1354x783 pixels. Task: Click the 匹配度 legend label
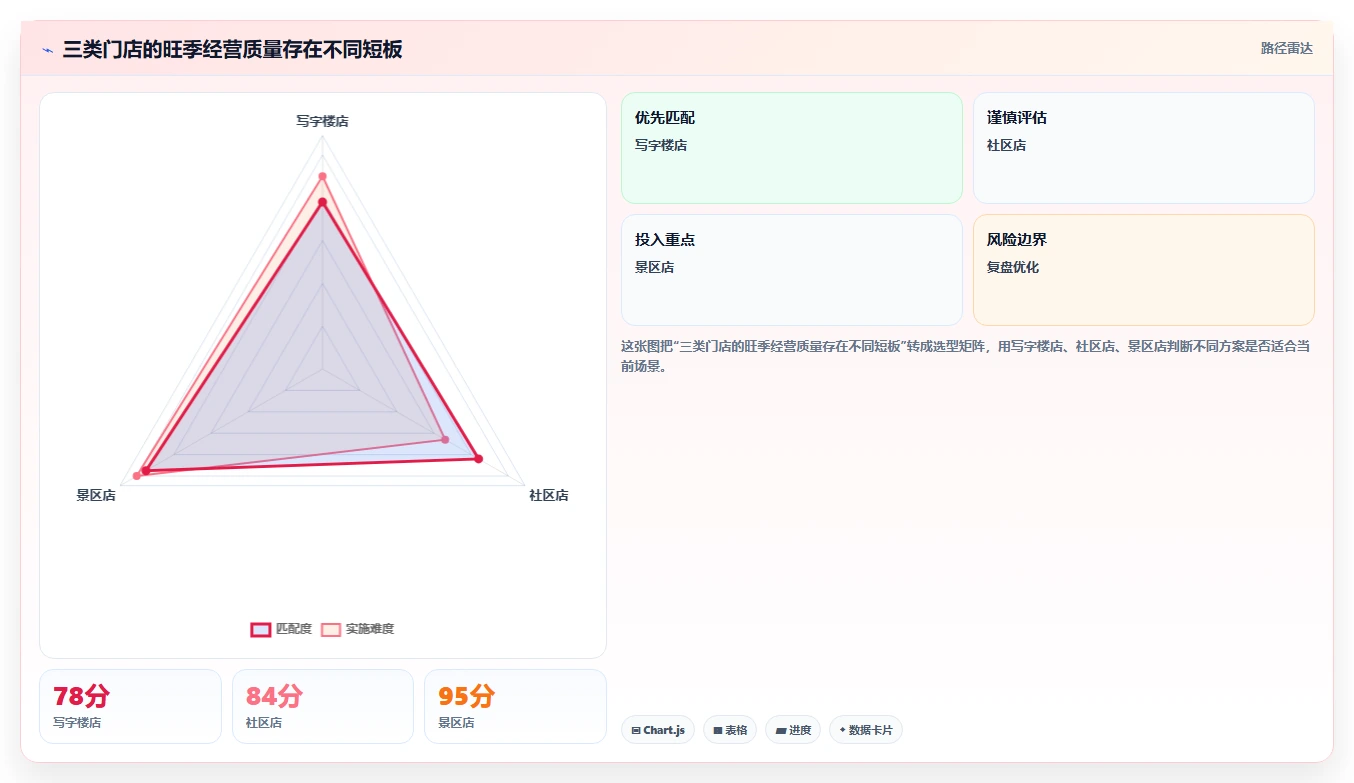point(294,629)
